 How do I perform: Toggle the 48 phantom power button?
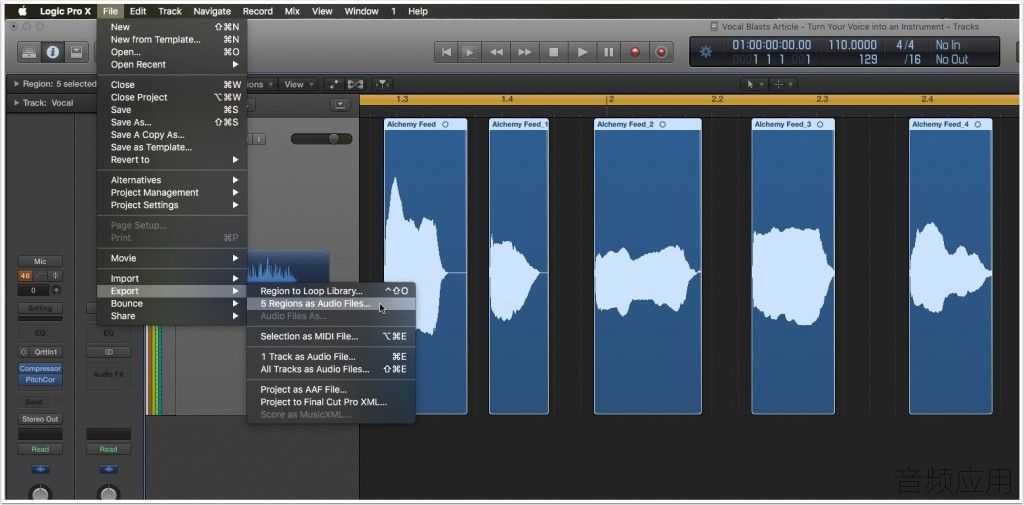click(x=25, y=276)
